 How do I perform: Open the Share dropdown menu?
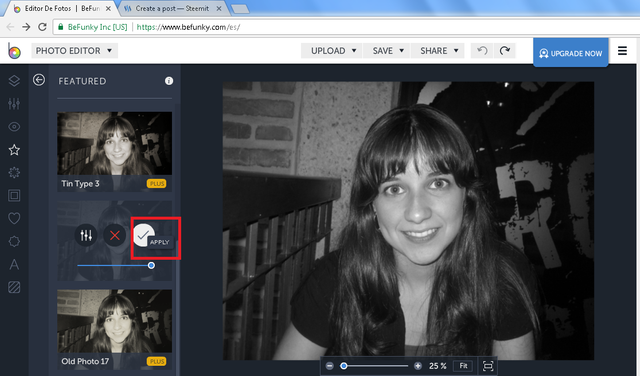click(438, 51)
